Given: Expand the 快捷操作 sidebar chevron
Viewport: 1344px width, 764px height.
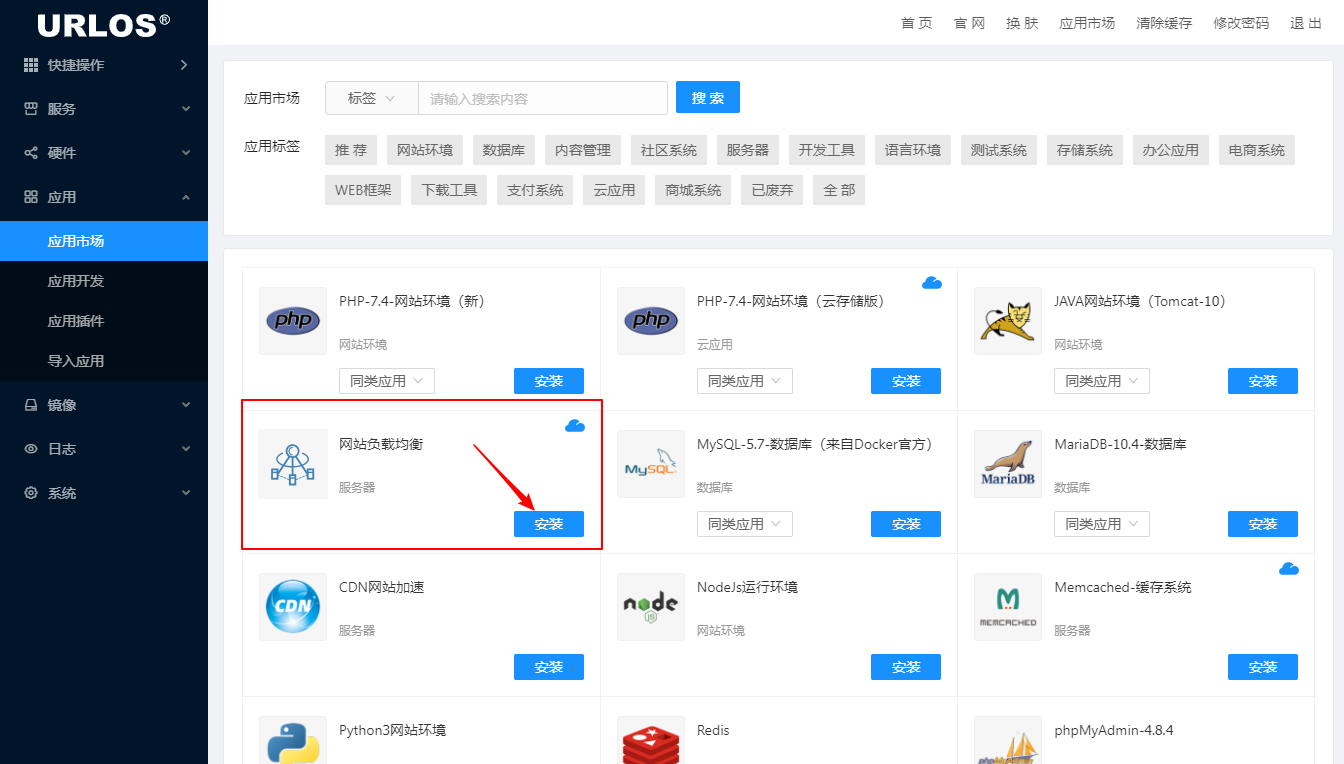Looking at the screenshot, I should click(184, 65).
